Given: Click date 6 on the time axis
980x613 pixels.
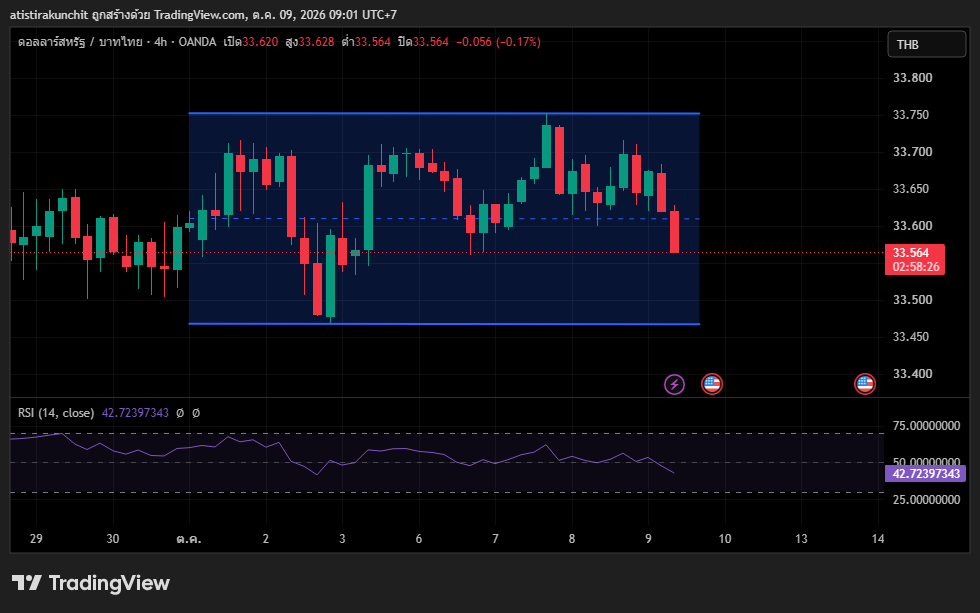Looking at the screenshot, I should click(419, 539).
